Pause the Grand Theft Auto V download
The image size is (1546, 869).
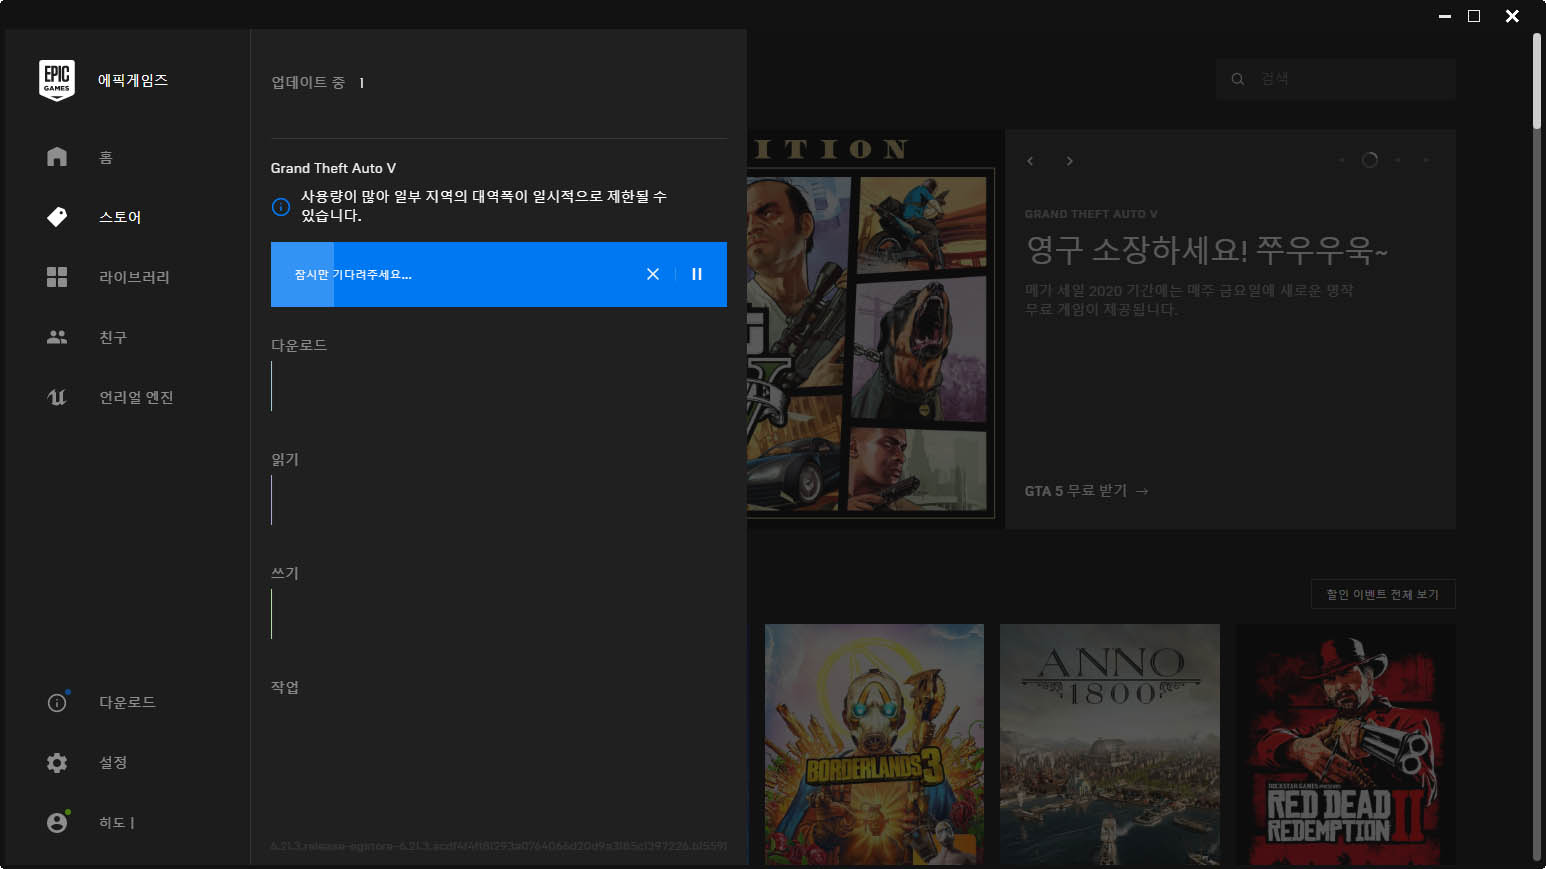click(697, 274)
